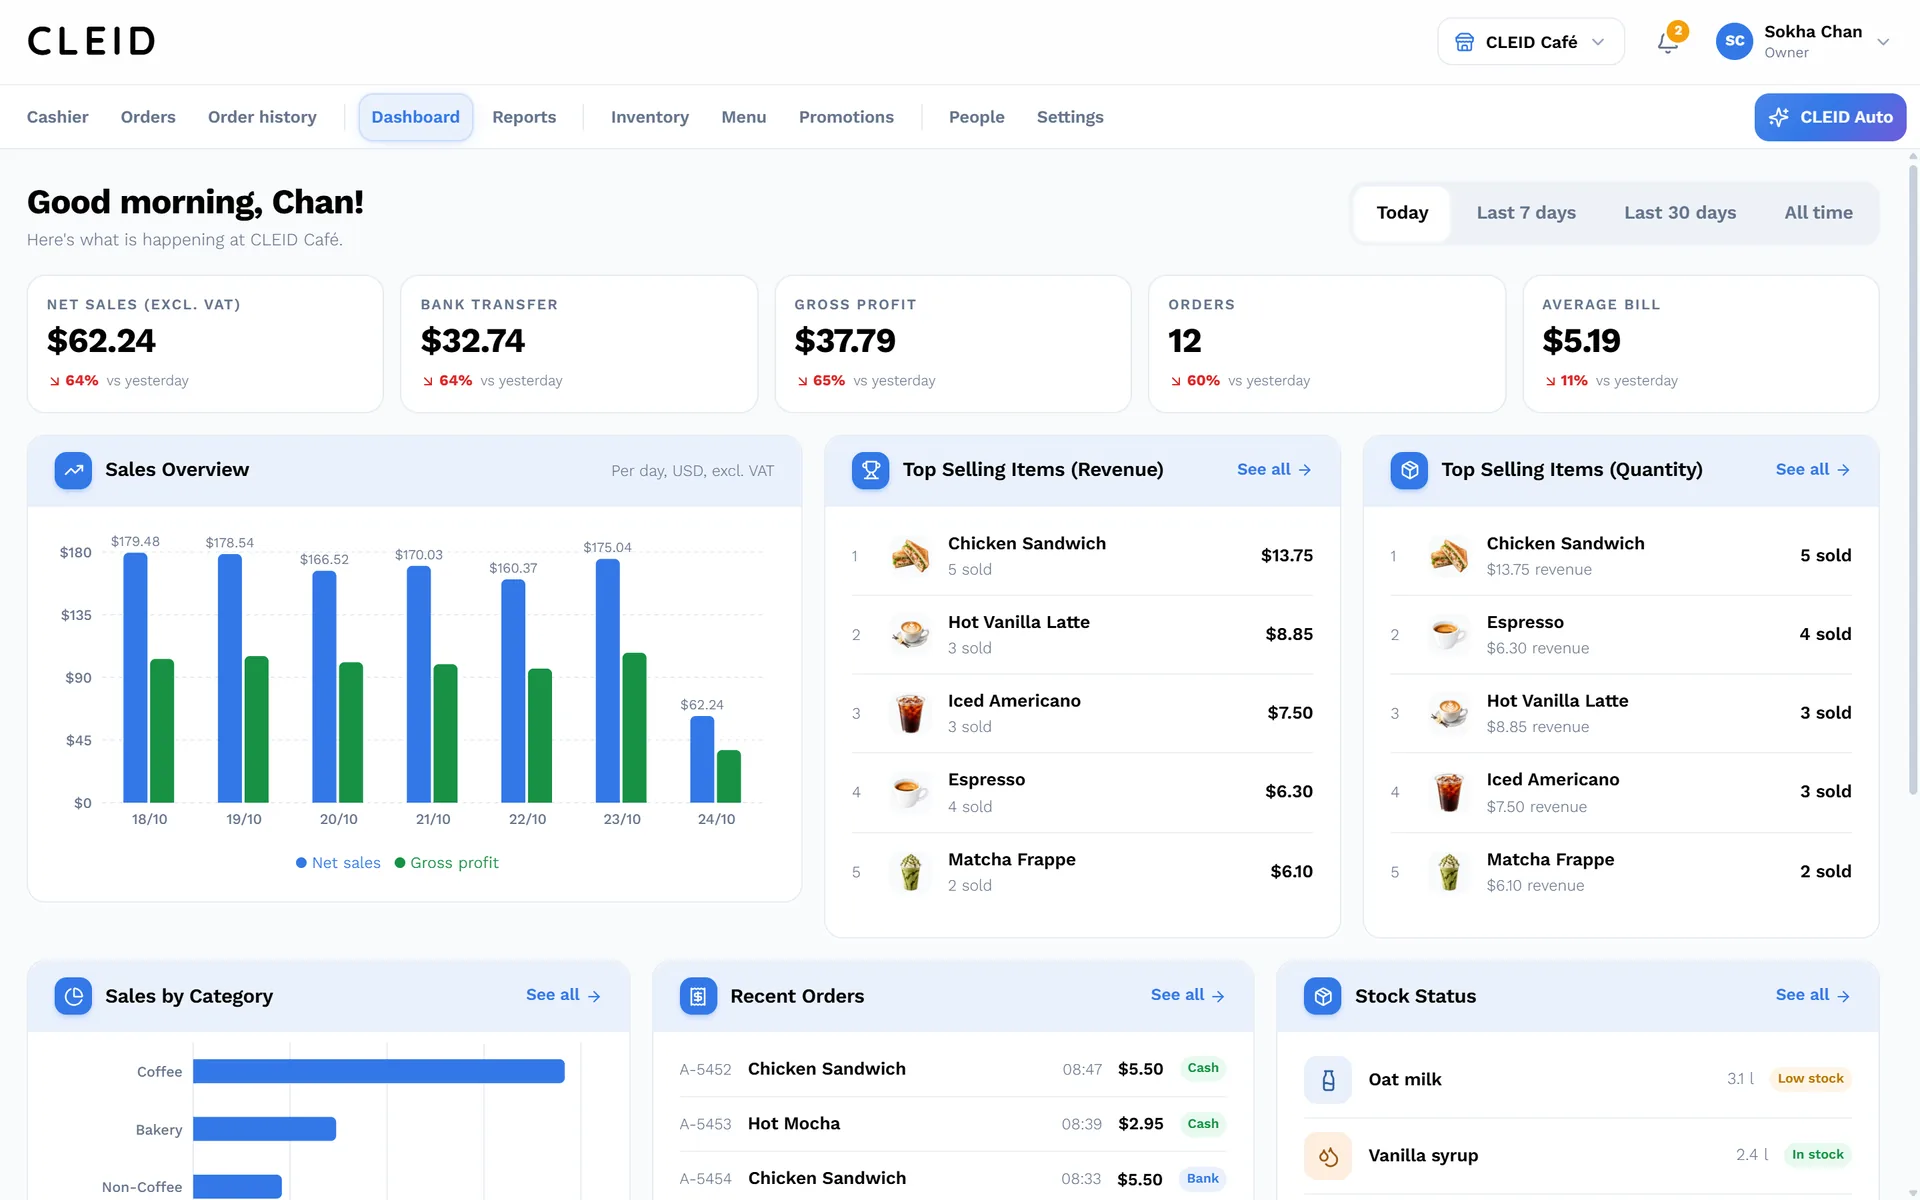
Task: See all Top Selling Items by Quantity
Action: pyautogui.click(x=1813, y=470)
